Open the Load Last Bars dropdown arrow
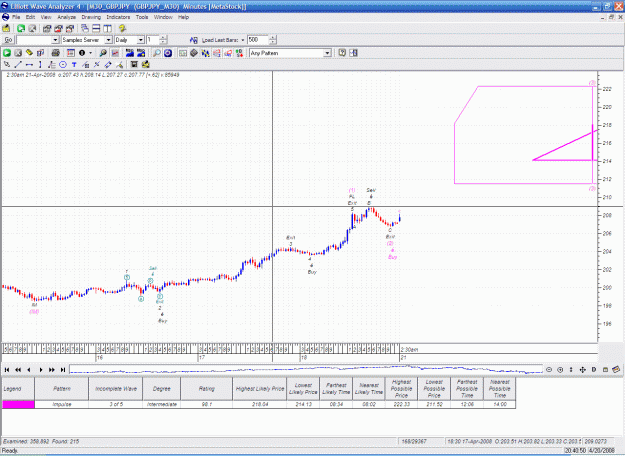This screenshot has width=625, height=456. 243,40
